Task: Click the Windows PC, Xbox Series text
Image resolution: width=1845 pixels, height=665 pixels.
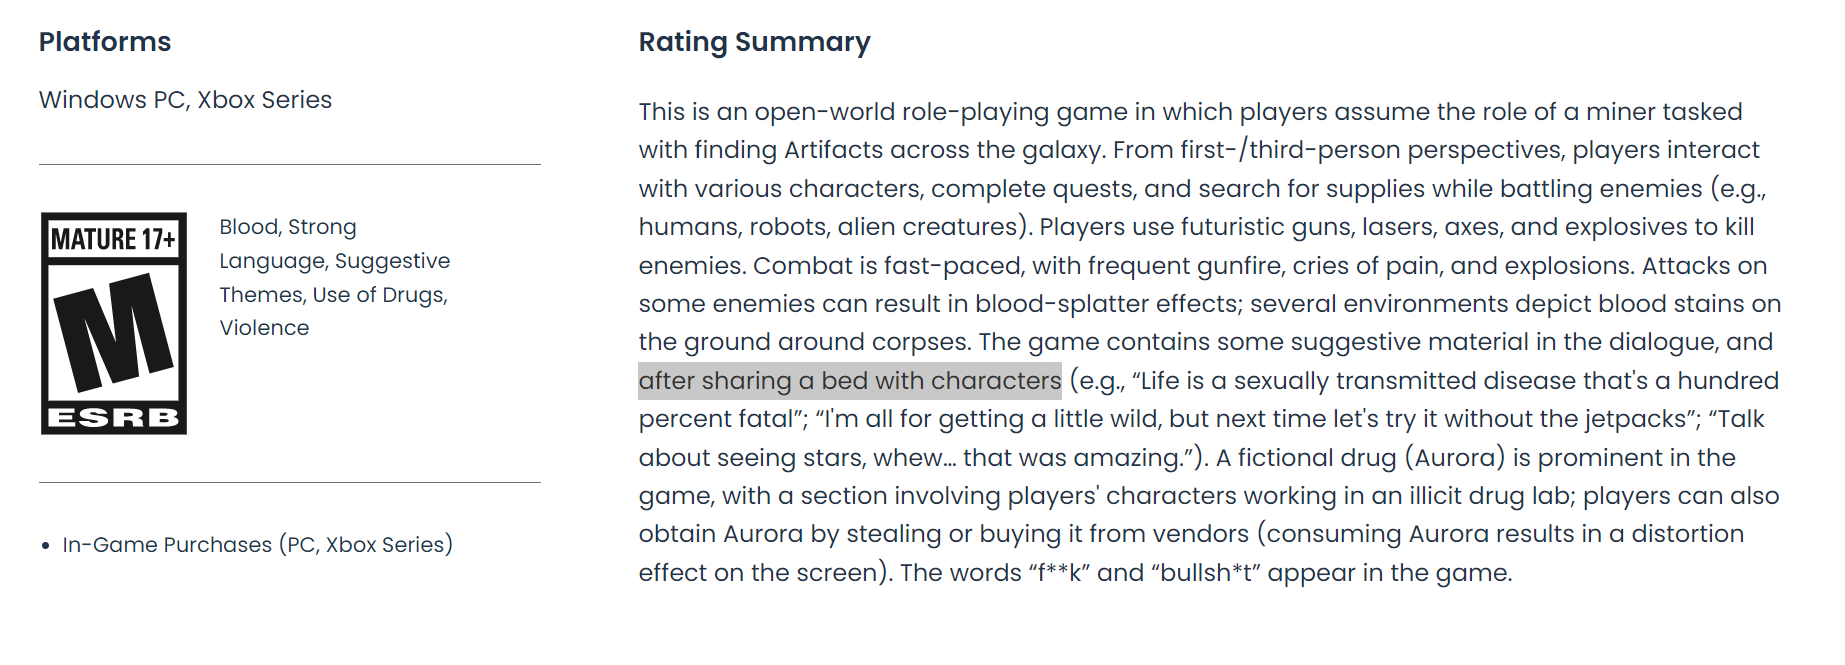Action: [x=185, y=100]
